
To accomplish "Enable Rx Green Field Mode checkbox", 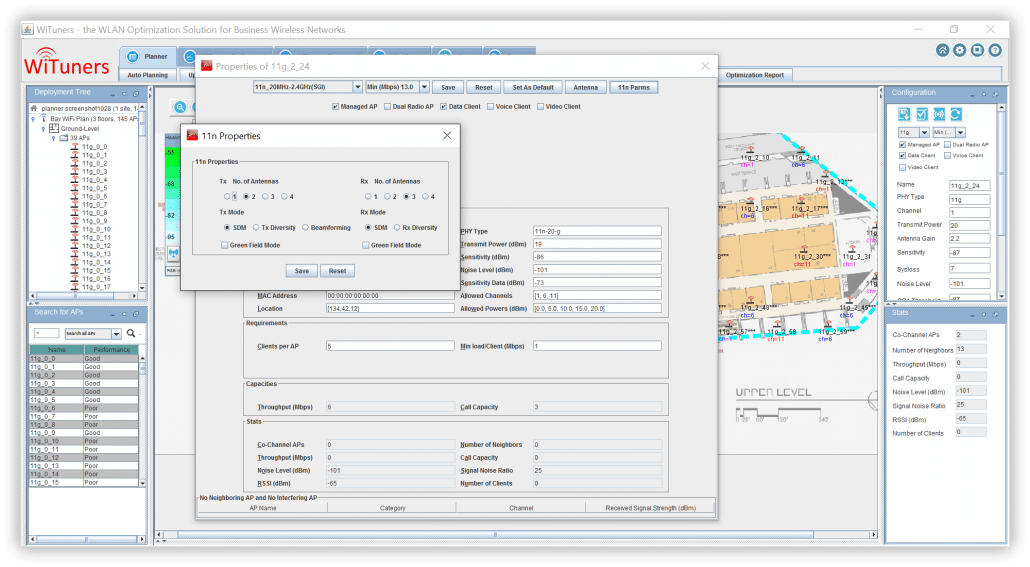I will pyautogui.click(x=365, y=245).
